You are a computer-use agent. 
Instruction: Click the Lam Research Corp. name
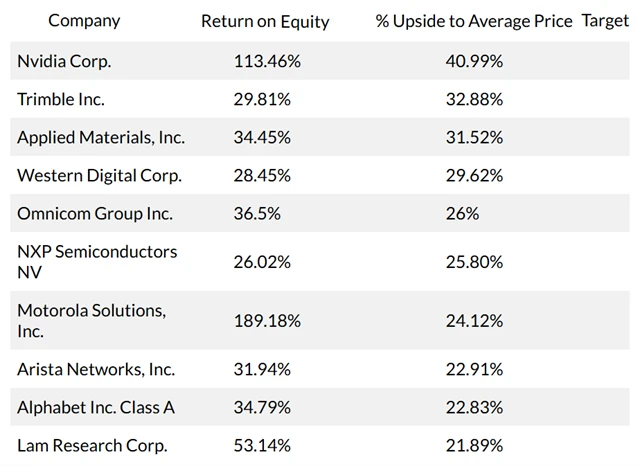(92, 445)
